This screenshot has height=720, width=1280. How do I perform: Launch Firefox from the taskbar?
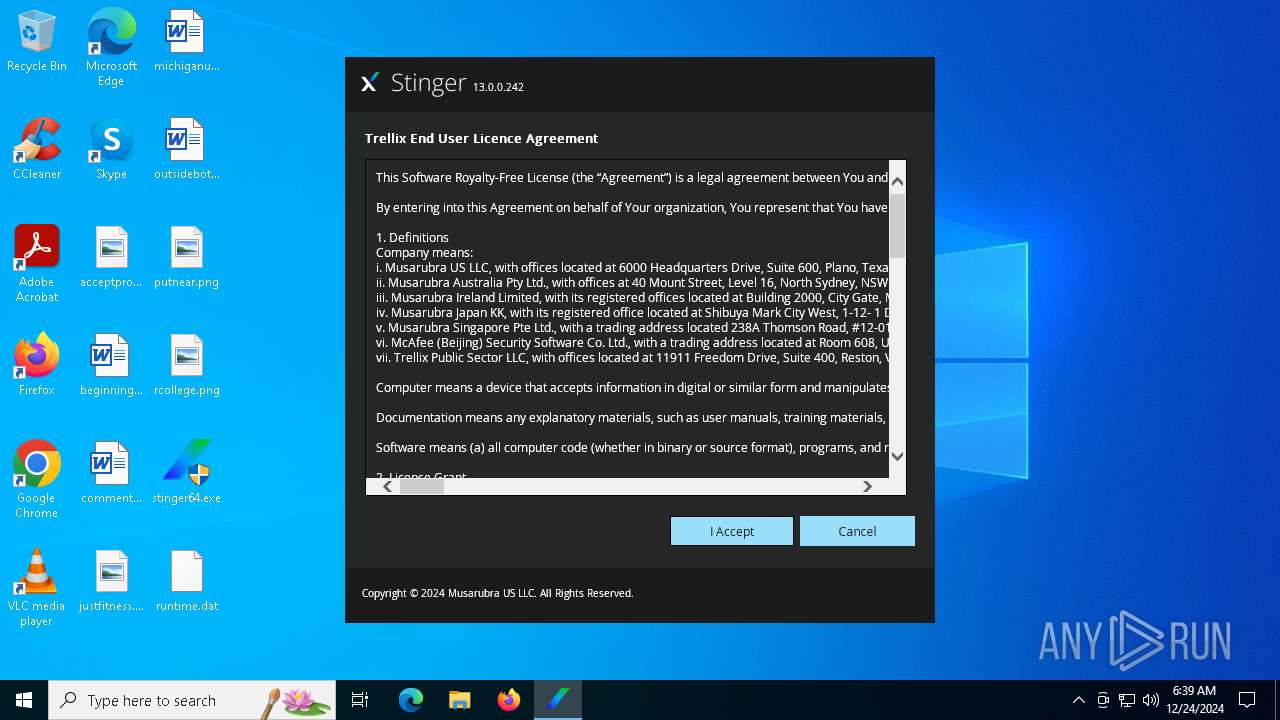[509, 700]
